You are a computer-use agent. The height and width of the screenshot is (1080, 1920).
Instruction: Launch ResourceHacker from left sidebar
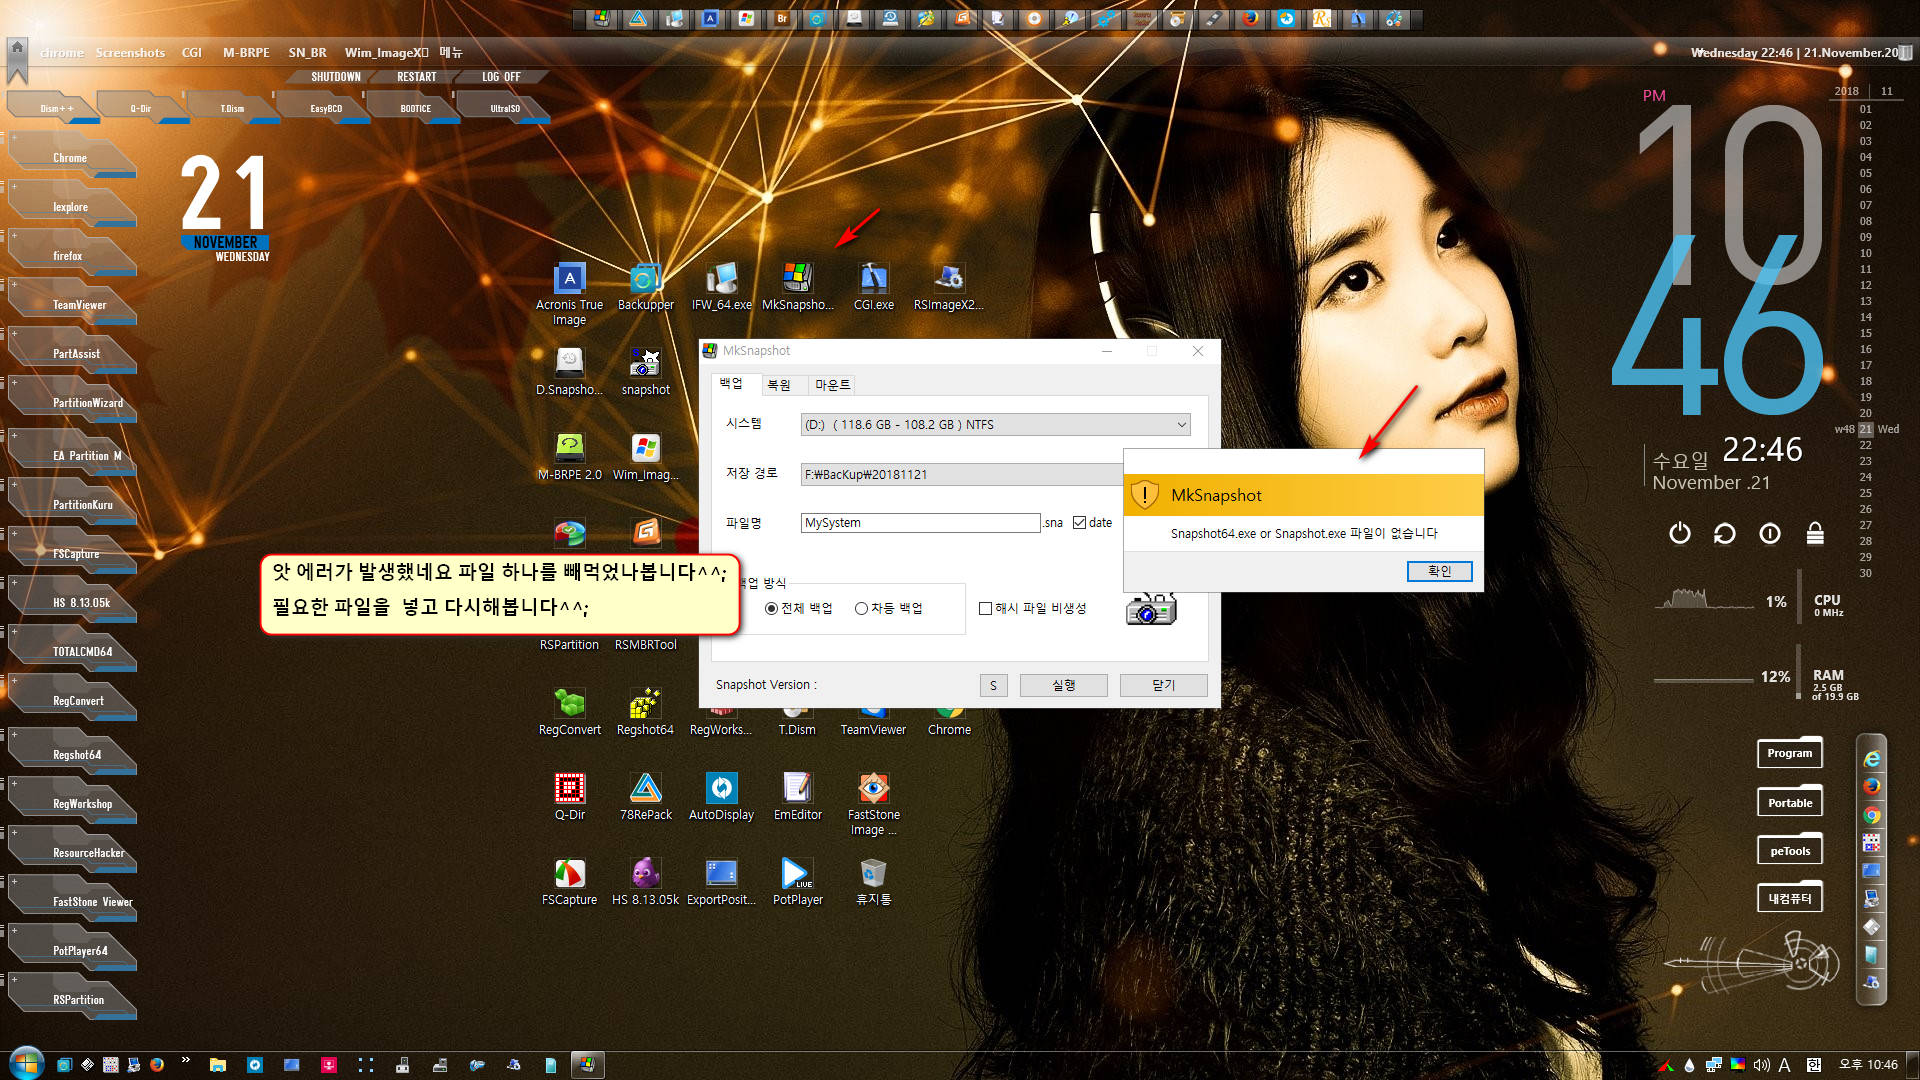75,850
